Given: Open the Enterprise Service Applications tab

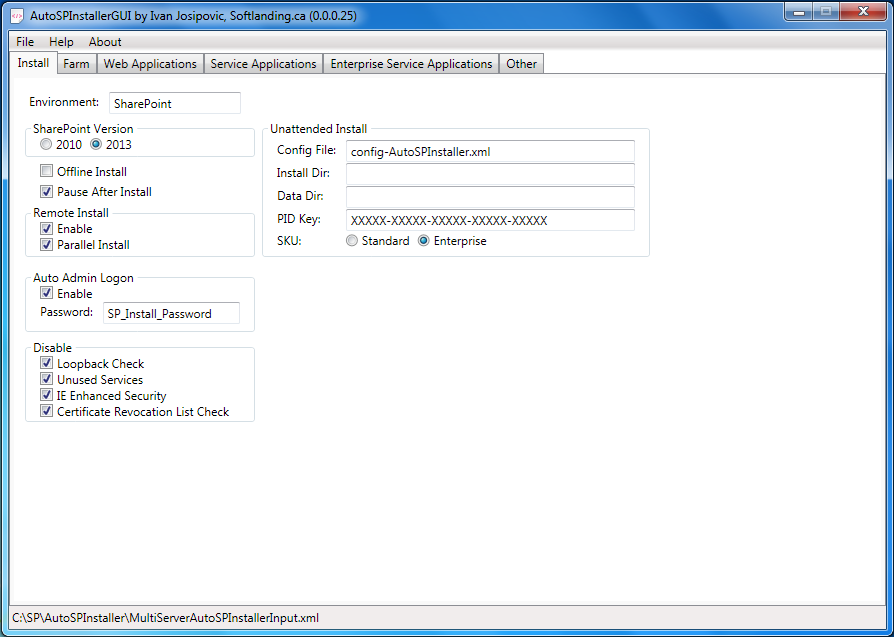Looking at the screenshot, I should point(411,64).
